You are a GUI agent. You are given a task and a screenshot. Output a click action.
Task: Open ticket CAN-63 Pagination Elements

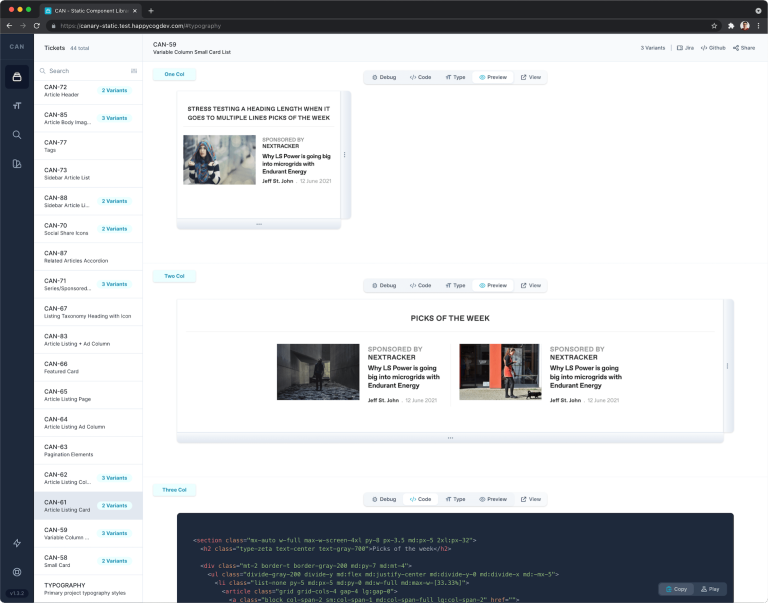[88, 450]
